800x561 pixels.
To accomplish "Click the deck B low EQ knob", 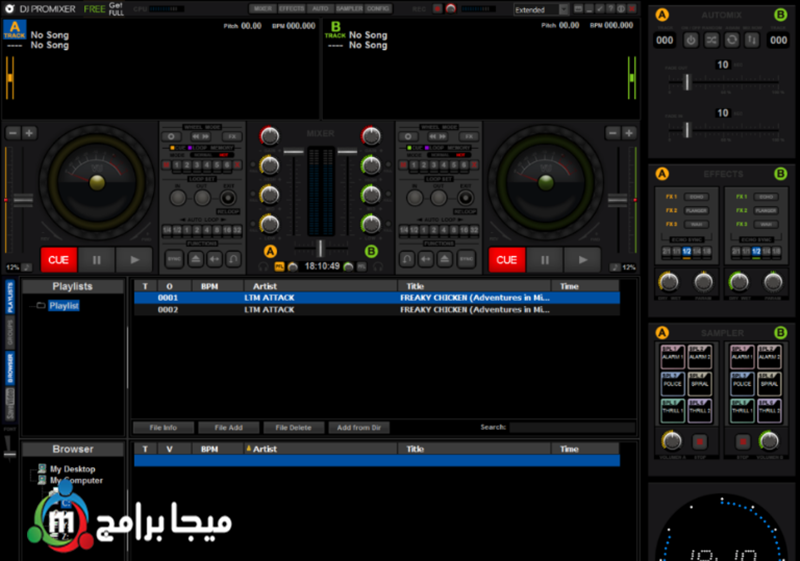I will coord(371,224).
